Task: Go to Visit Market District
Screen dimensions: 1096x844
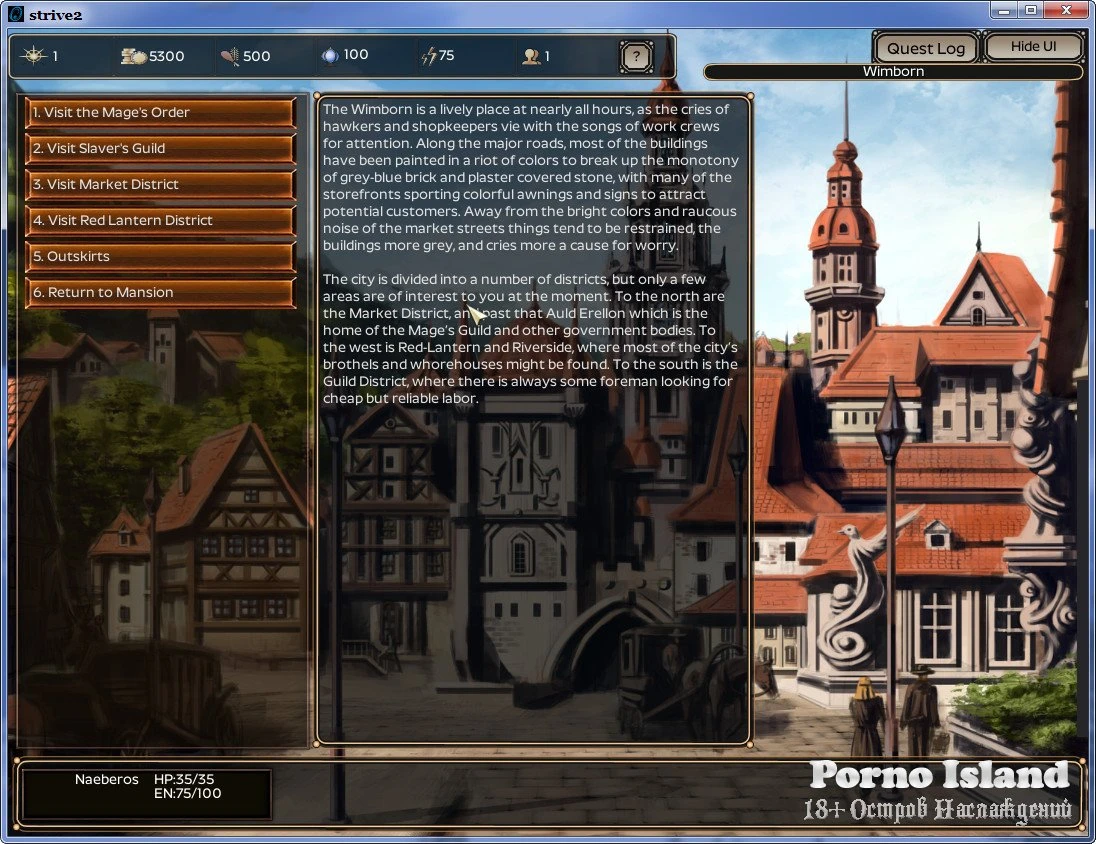Action: point(160,185)
